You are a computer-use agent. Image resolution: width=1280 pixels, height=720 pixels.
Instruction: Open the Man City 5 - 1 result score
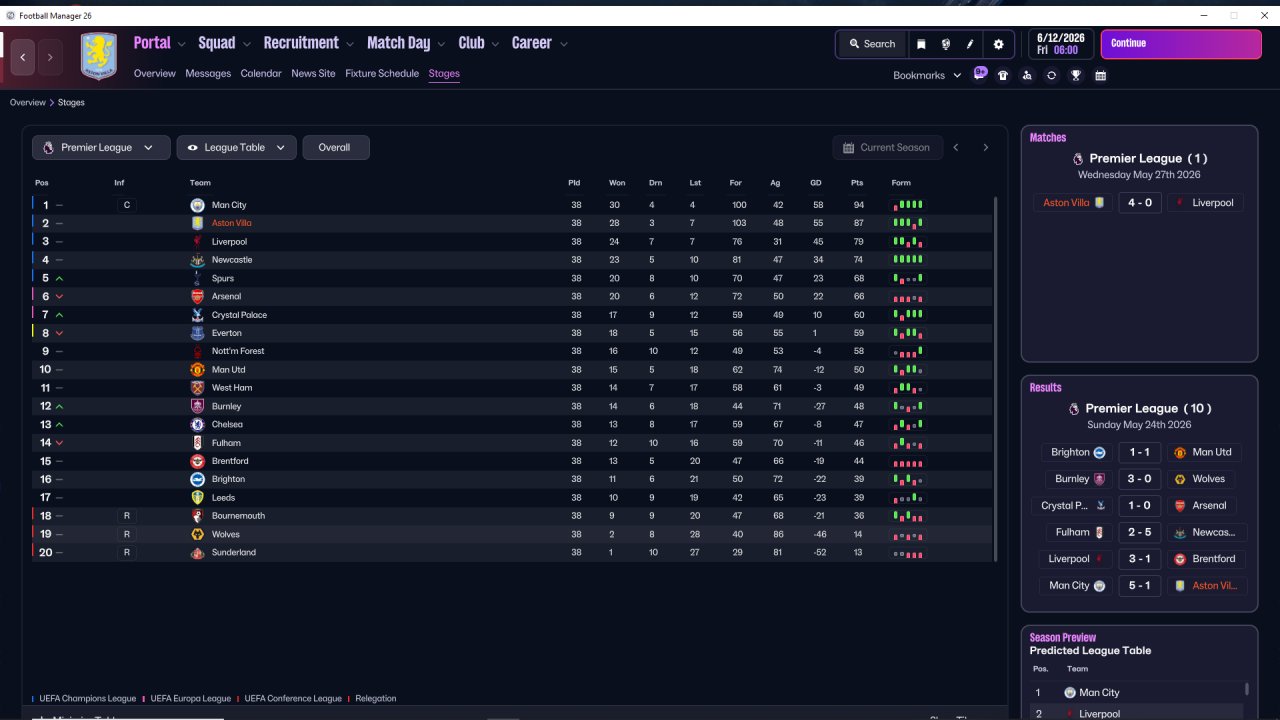point(1139,586)
